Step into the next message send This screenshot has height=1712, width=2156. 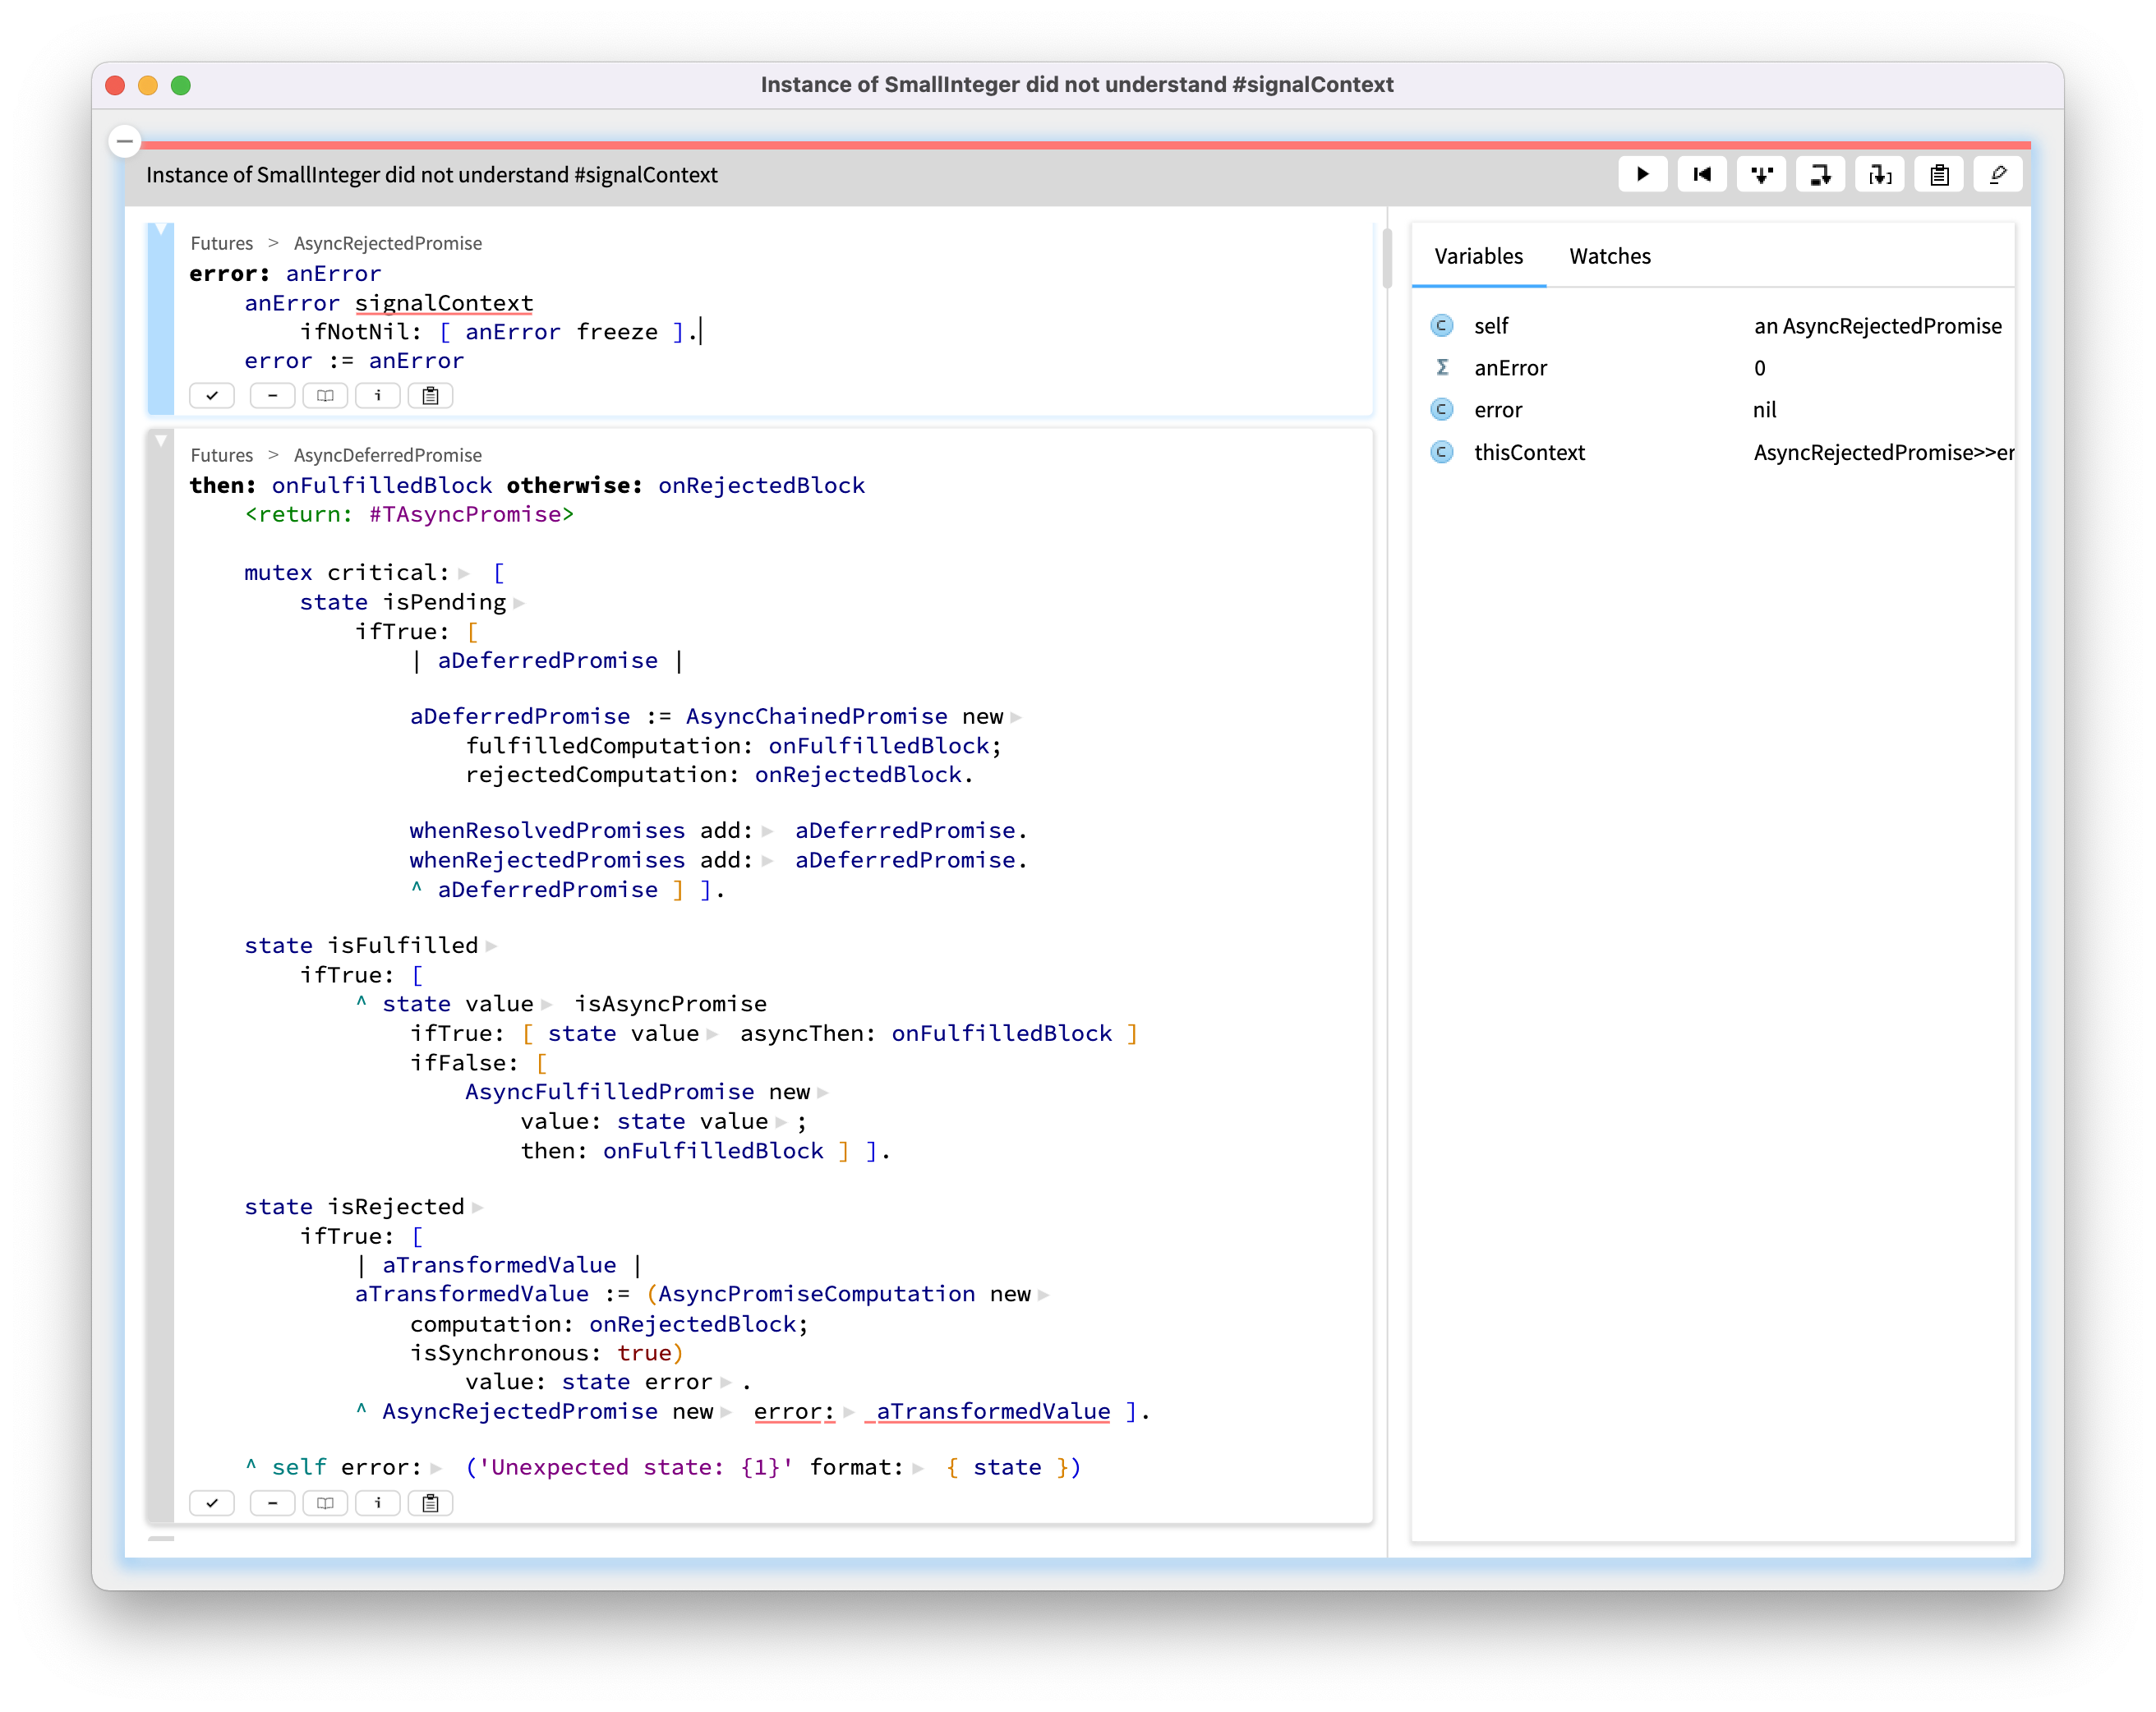[1761, 174]
